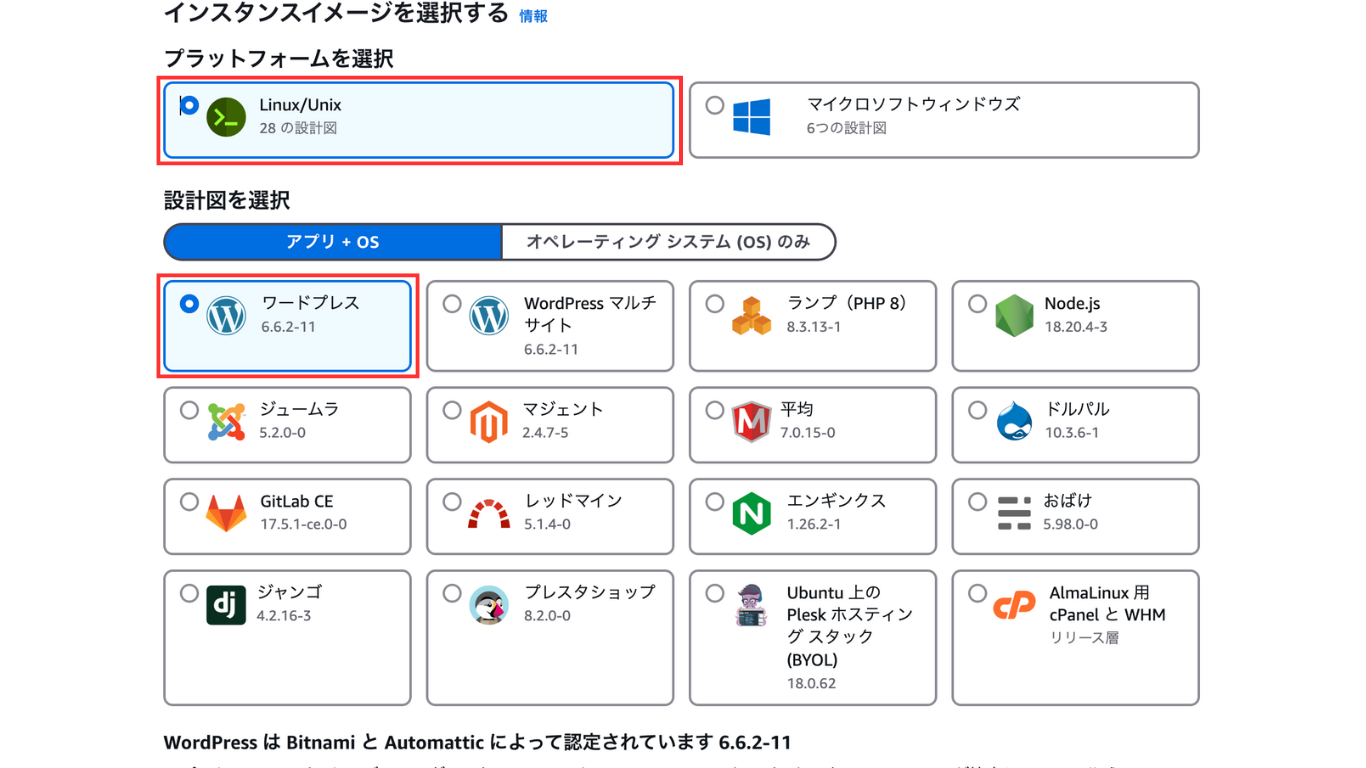Screen dimensions: 1366x768
Task: Select the マジェント radio button
Action: pyautogui.click(x=452, y=410)
